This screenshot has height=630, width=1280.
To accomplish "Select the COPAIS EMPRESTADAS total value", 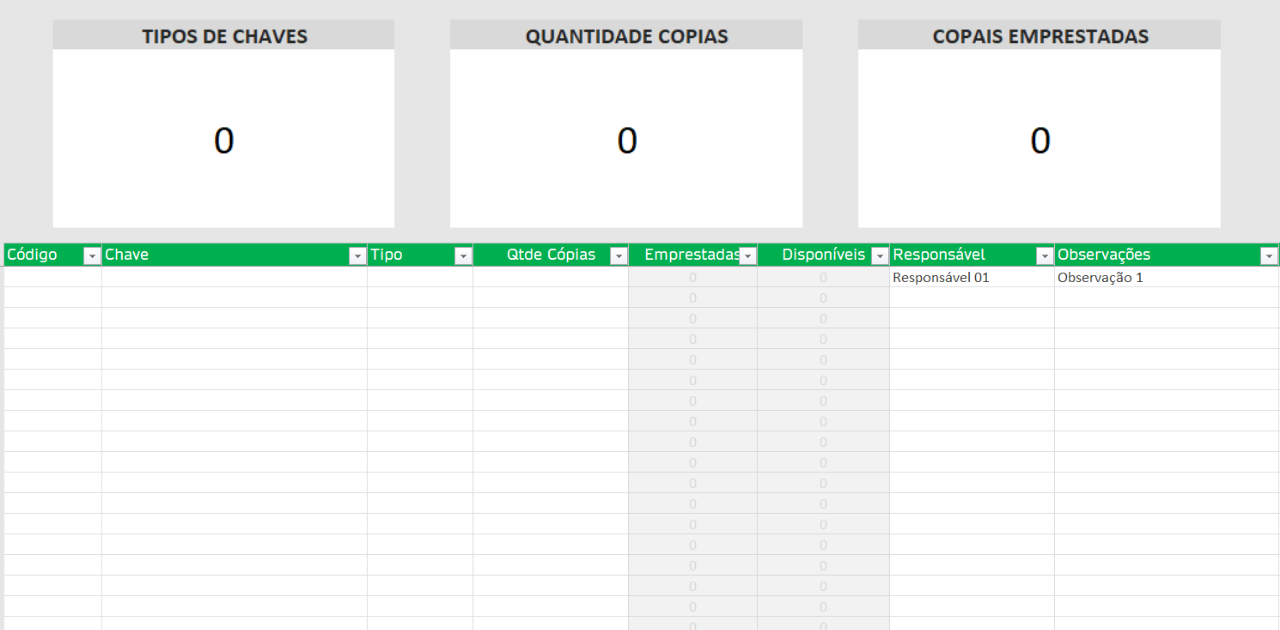I will pos(1040,141).
